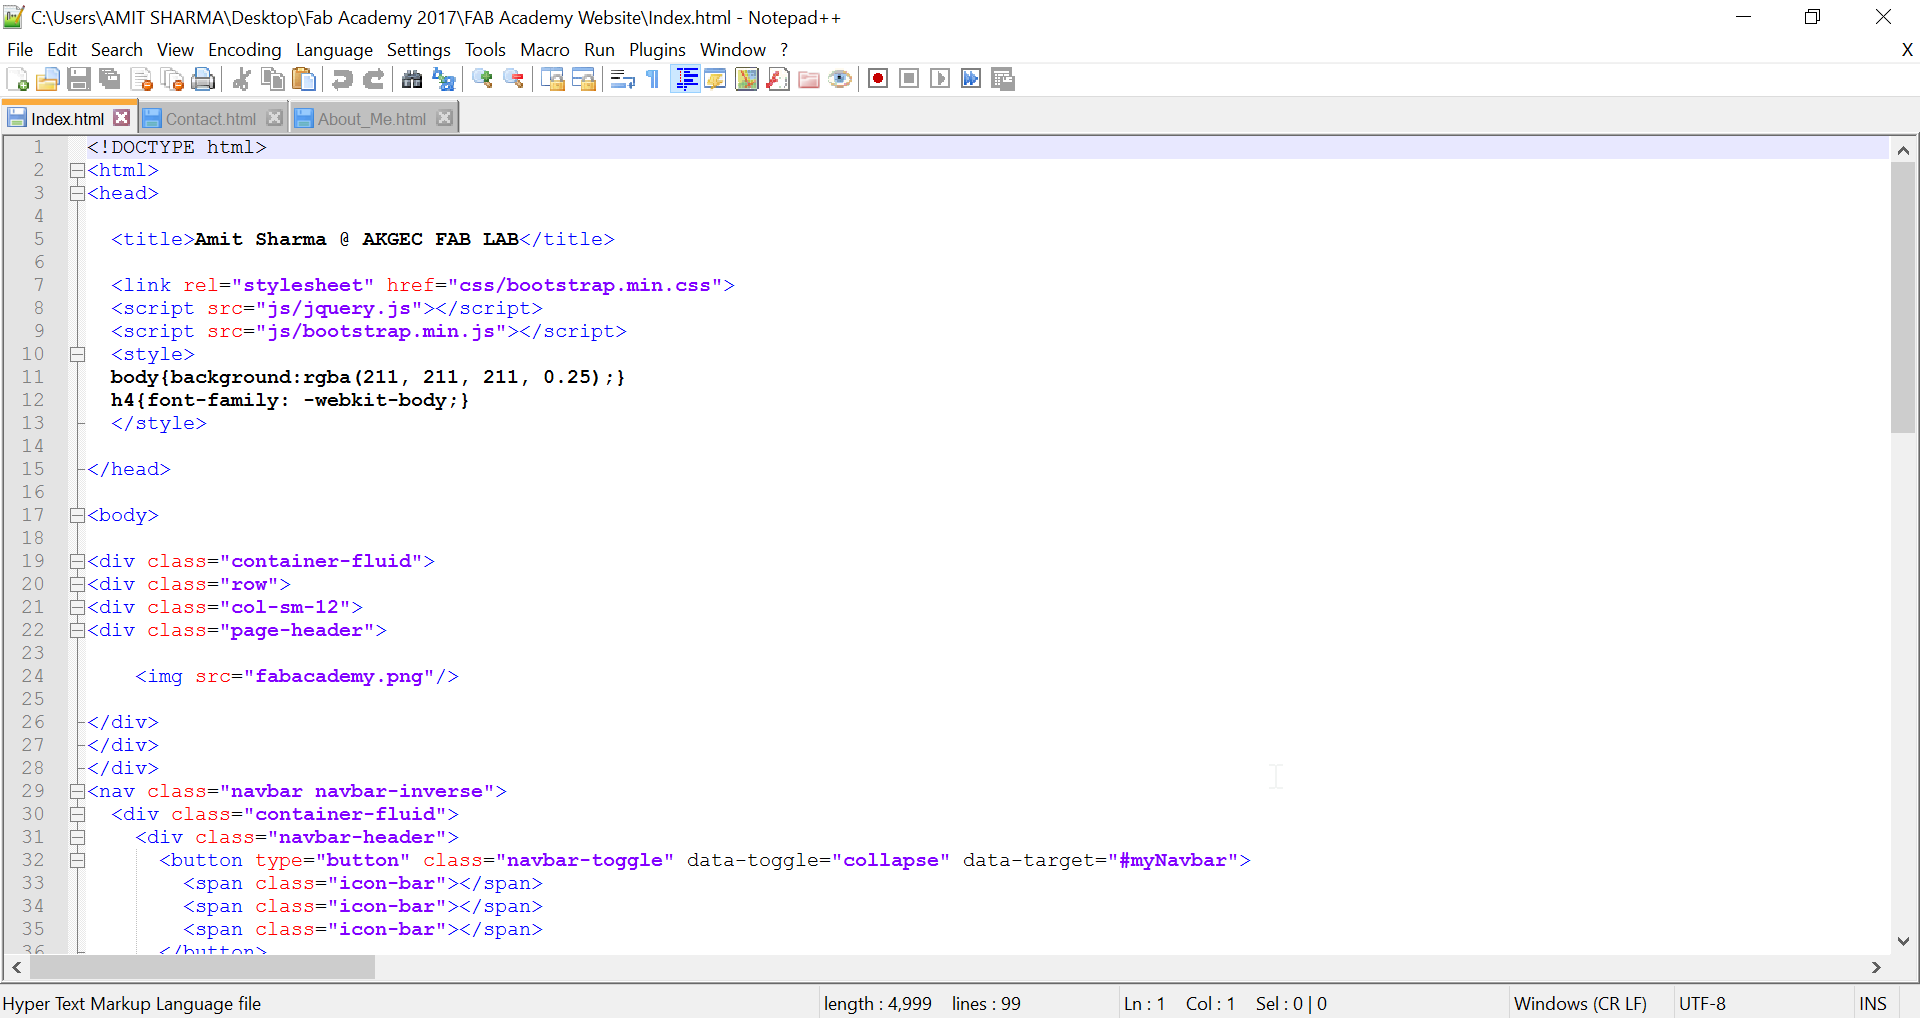Viewport: 1920px width, 1018px height.
Task: Click the UTF-8 encoding status field
Action: coord(1702,1004)
